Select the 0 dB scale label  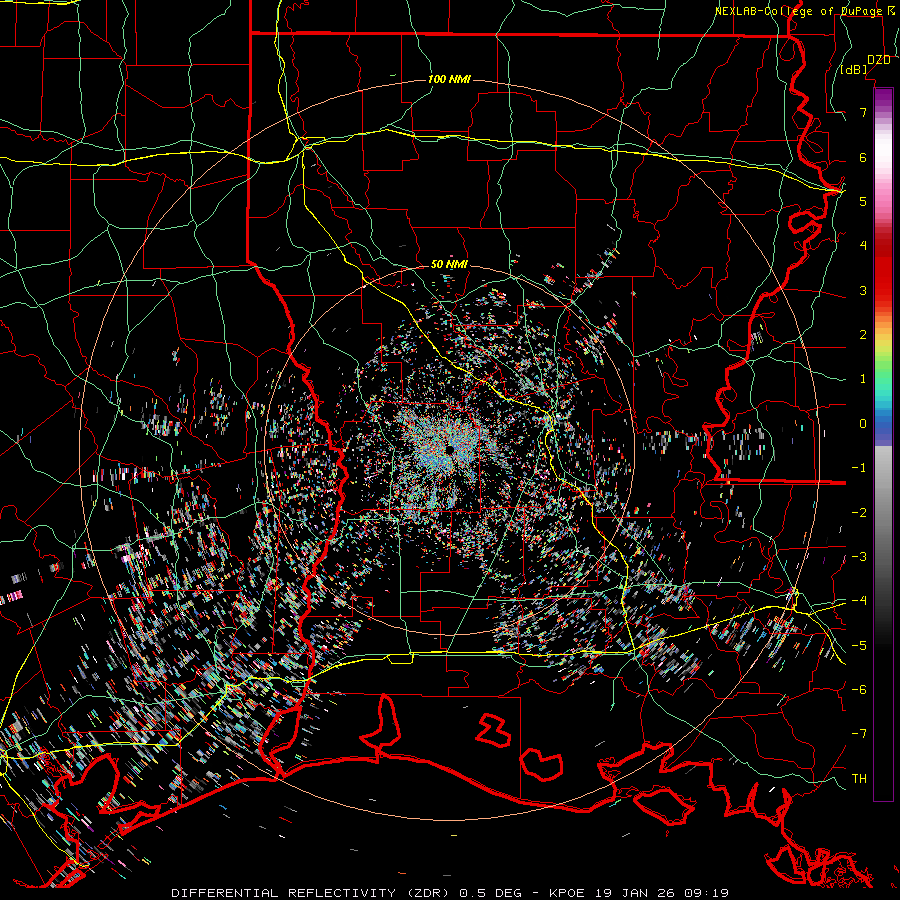click(863, 424)
